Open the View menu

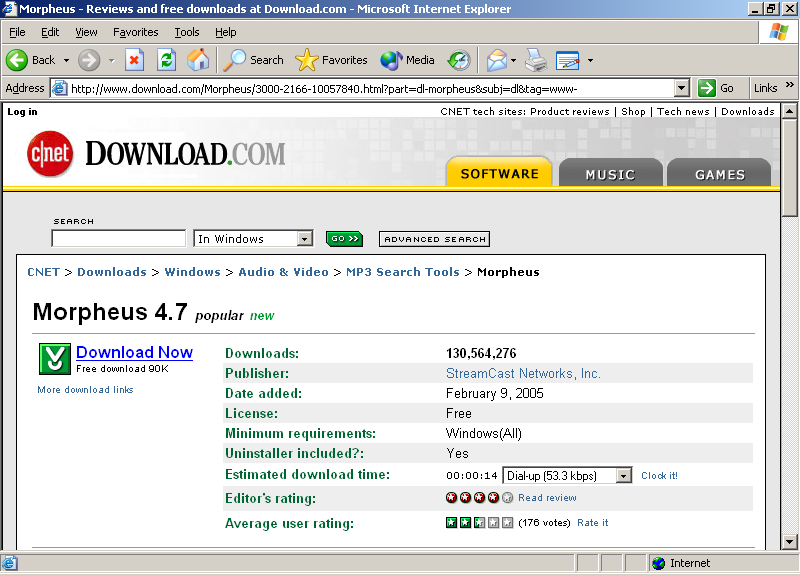tap(86, 32)
